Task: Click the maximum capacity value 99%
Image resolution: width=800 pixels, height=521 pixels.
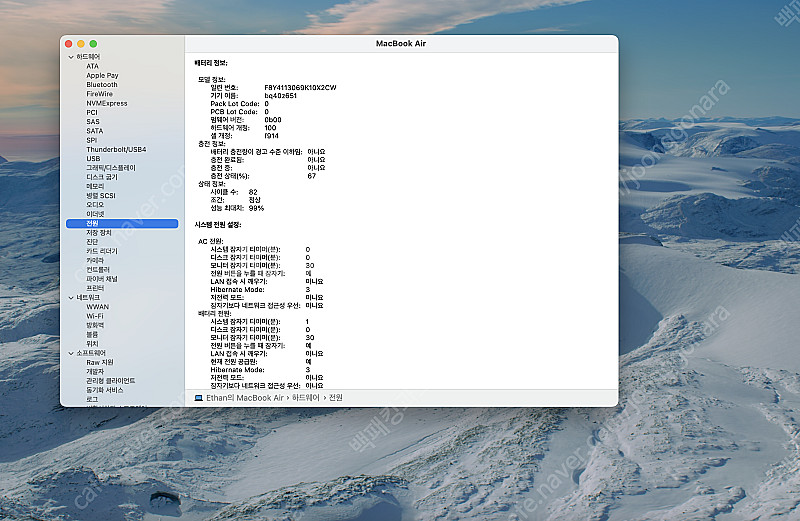Action: 256,209
